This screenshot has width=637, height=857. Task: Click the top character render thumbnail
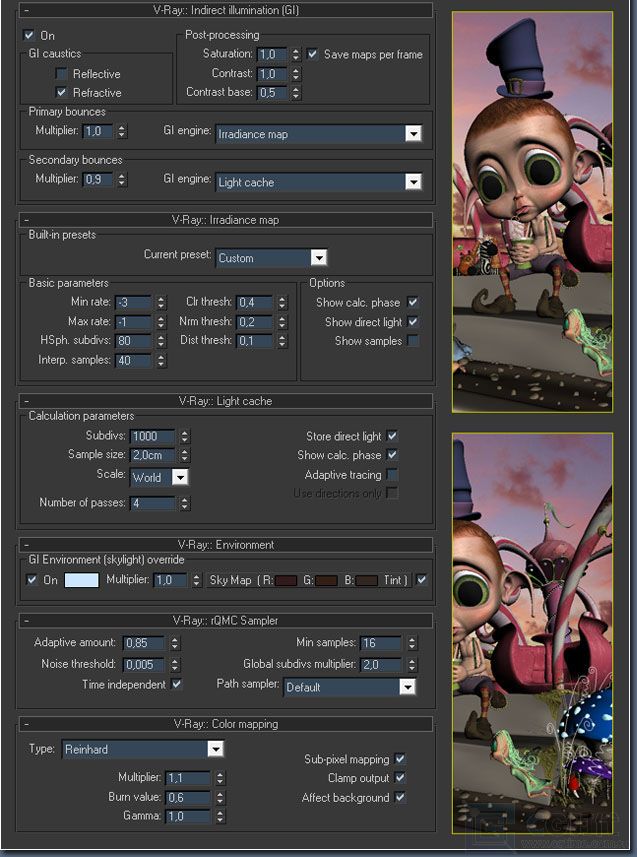(x=533, y=212)
